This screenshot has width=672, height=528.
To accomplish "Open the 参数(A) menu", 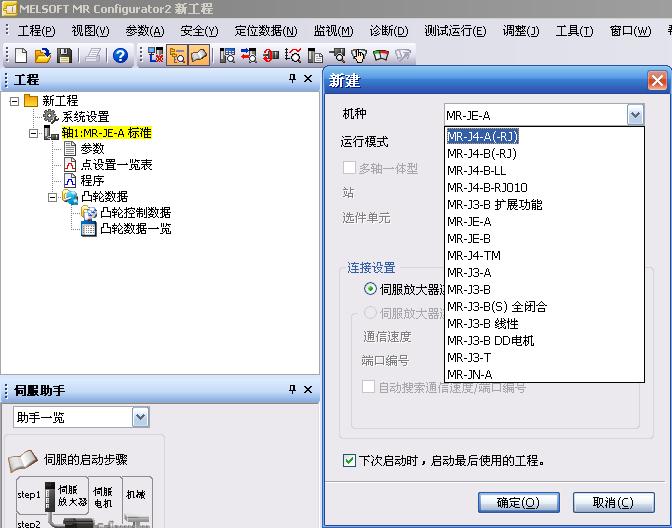I will click(x=145, y=31).
